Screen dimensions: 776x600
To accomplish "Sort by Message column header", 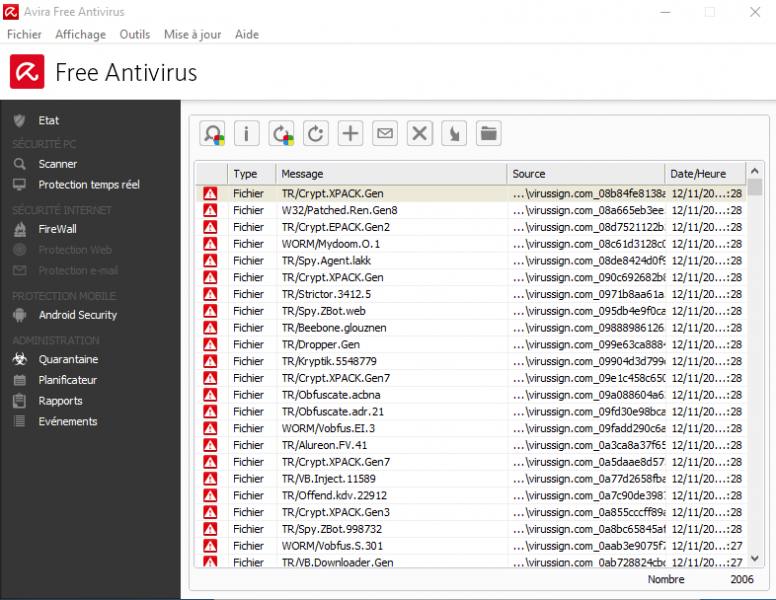I will point(391,174).
